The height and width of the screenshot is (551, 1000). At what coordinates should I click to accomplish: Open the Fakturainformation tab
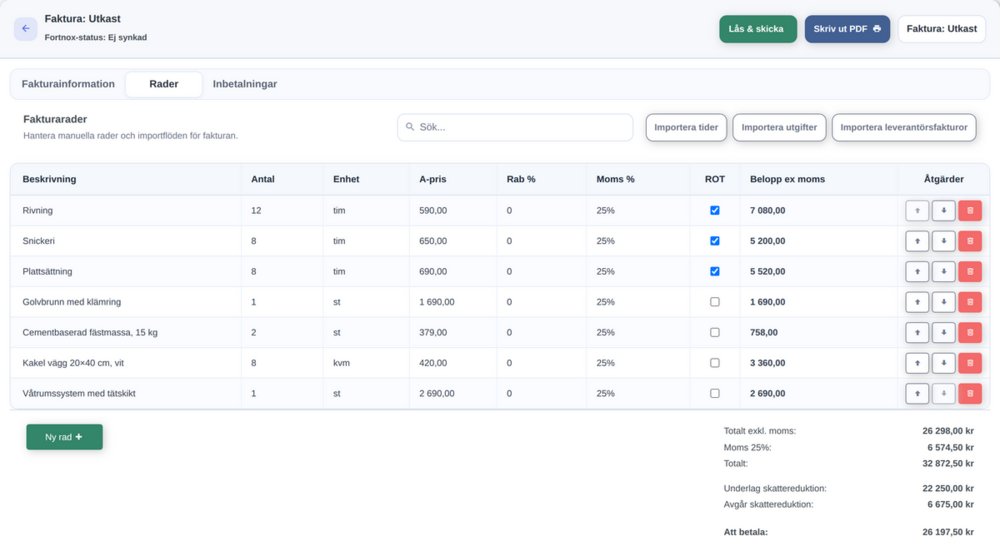tap(68, 84)
